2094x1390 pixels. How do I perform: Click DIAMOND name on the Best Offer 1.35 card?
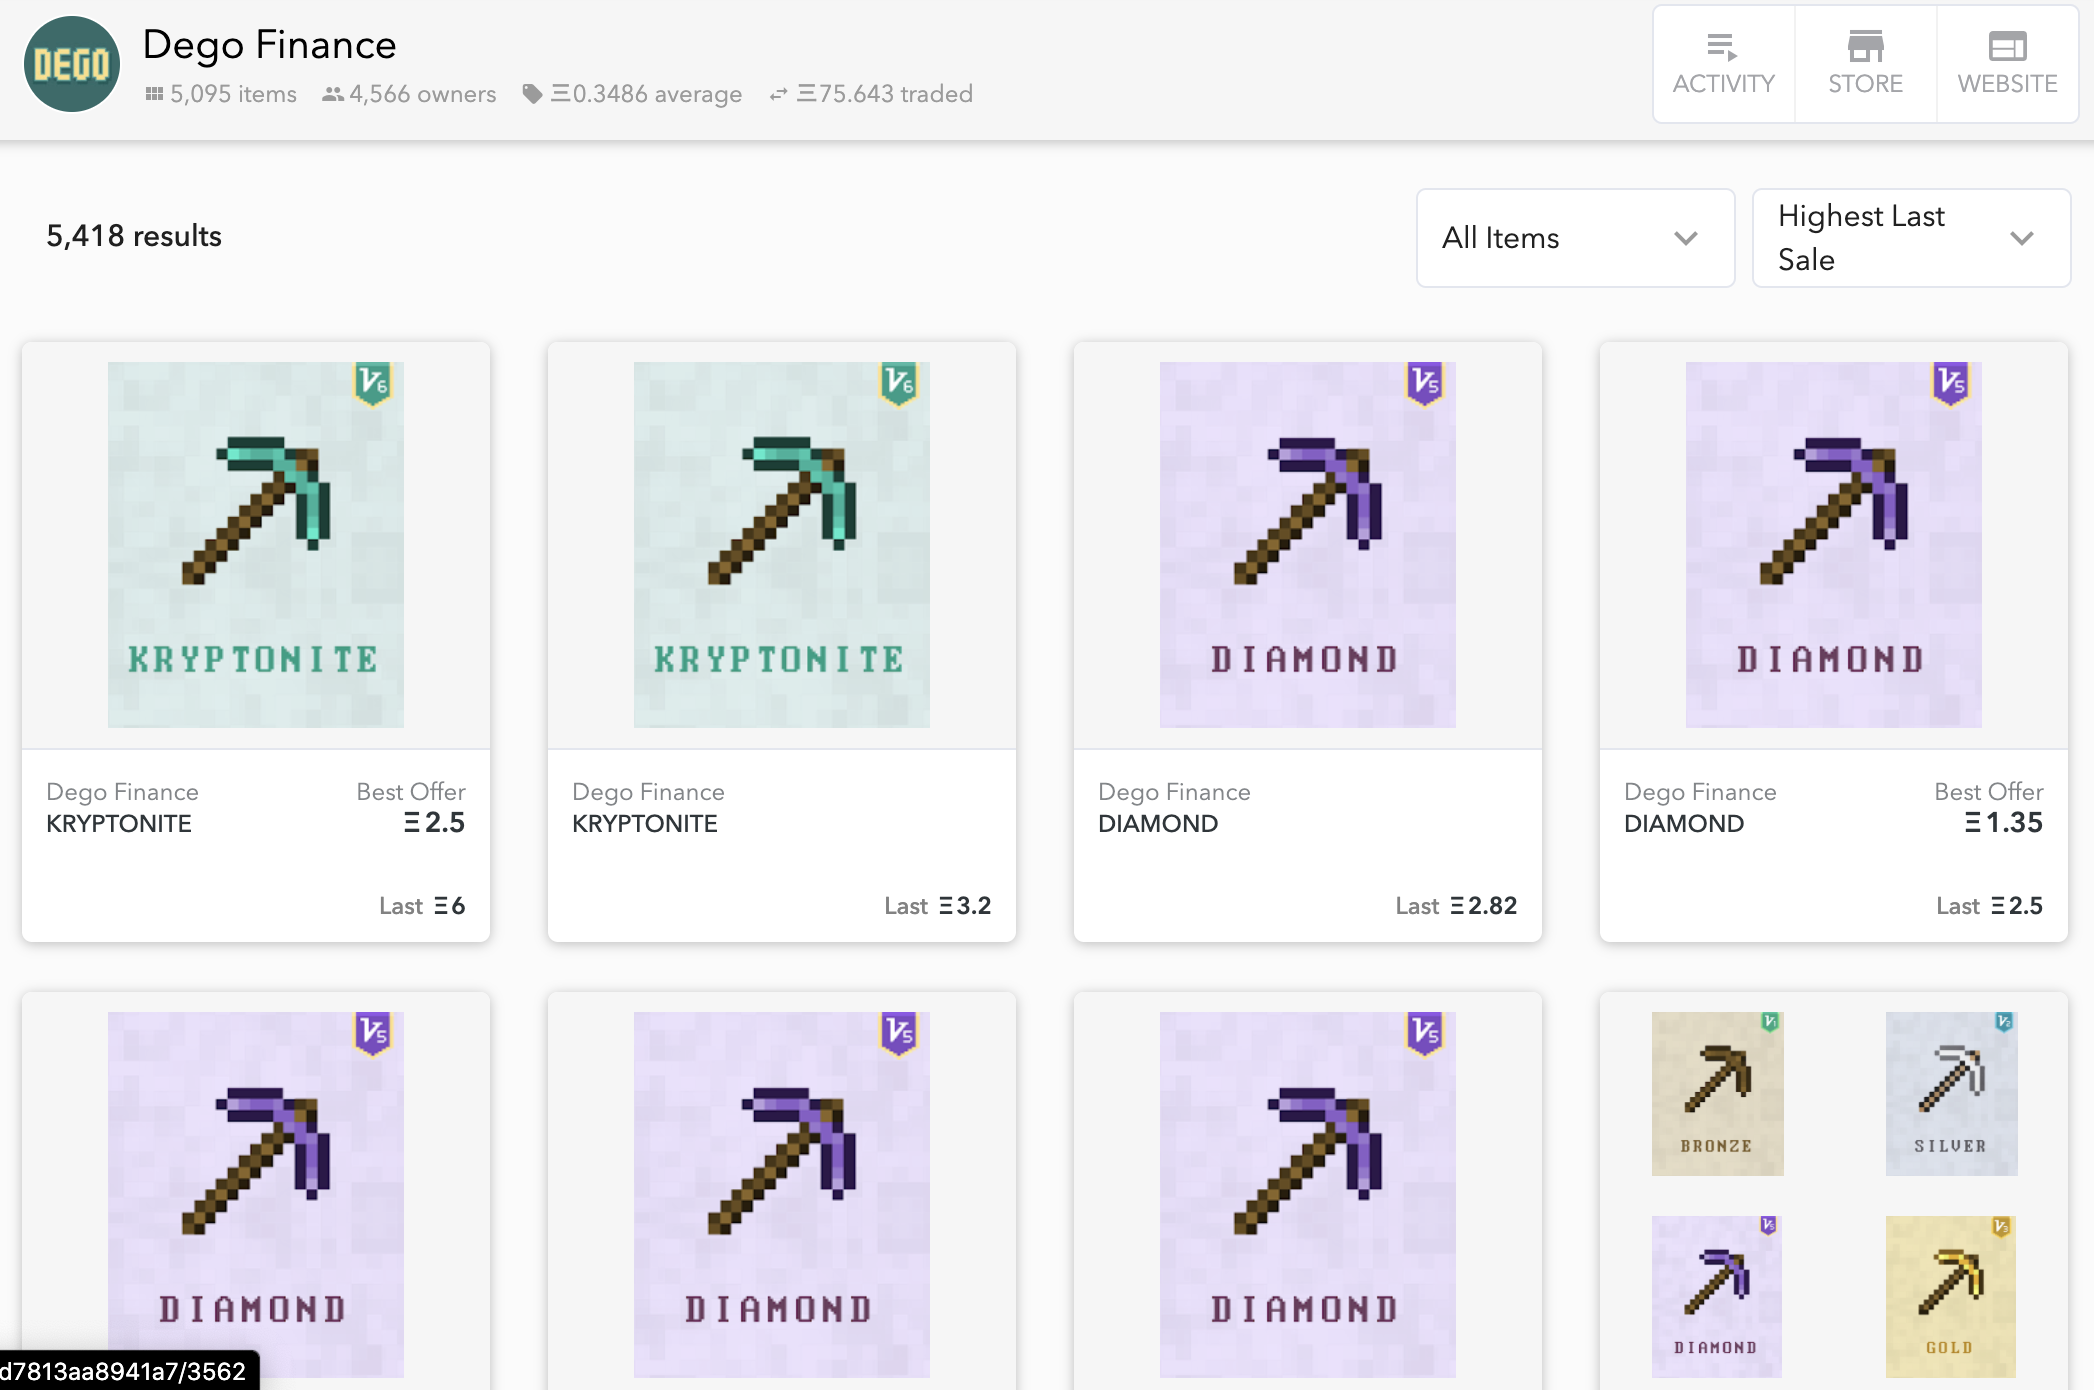[x=1684, y=824]
